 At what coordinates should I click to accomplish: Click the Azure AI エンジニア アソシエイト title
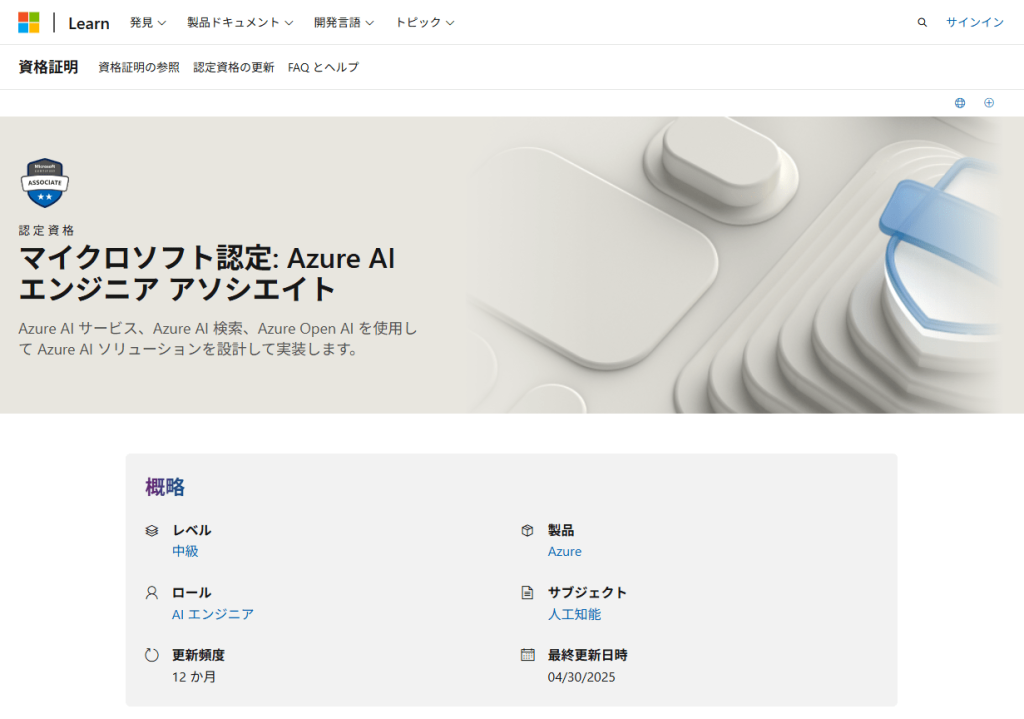point(207,274)
